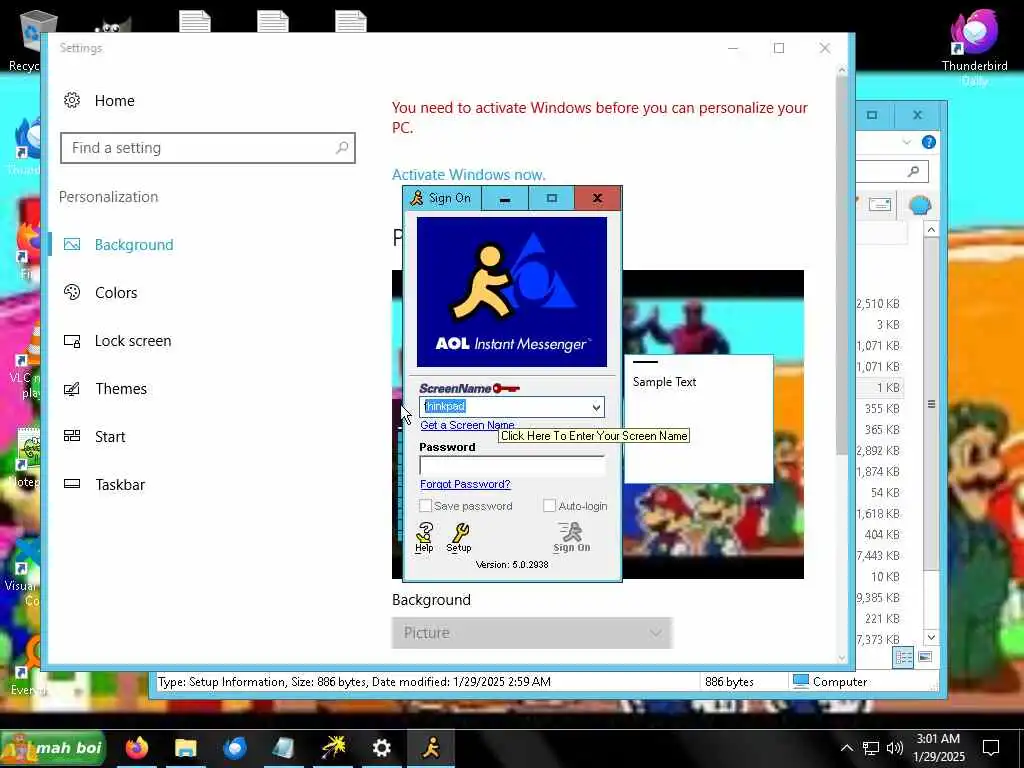Click the Home gear icon in Settings
1024x768 pixels.
click(x=72, y=100)
